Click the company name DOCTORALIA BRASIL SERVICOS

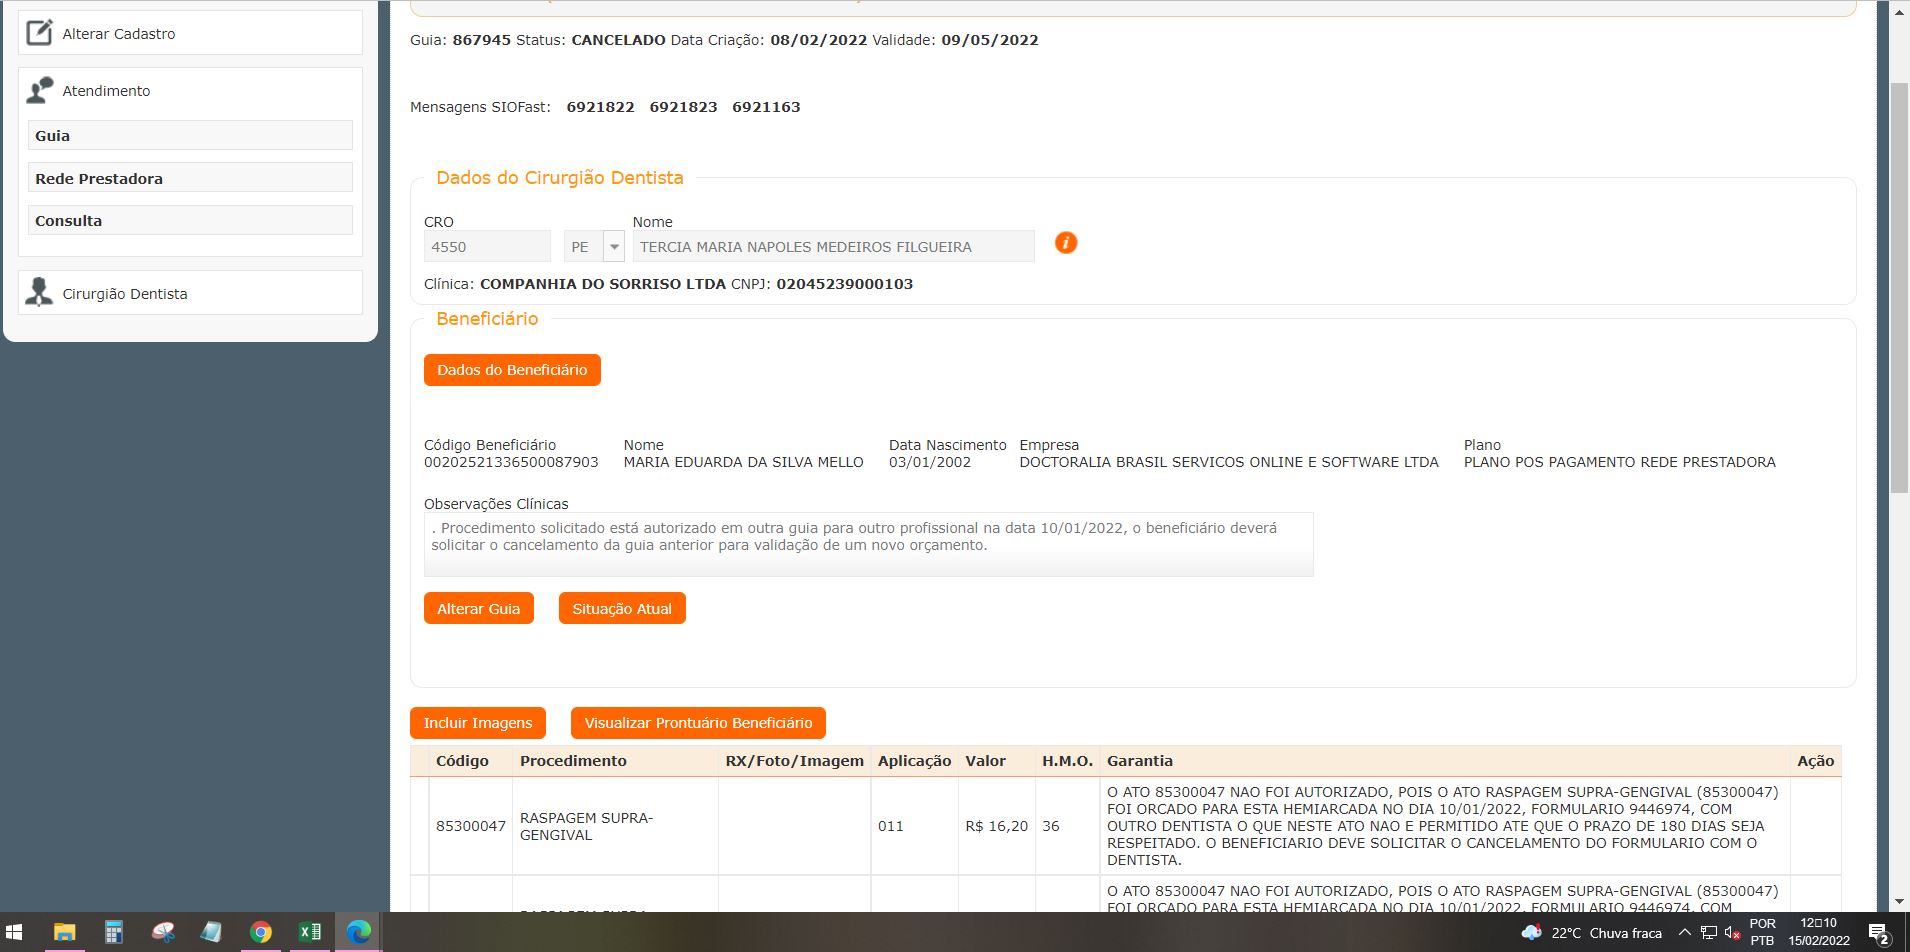point(1229,462)
